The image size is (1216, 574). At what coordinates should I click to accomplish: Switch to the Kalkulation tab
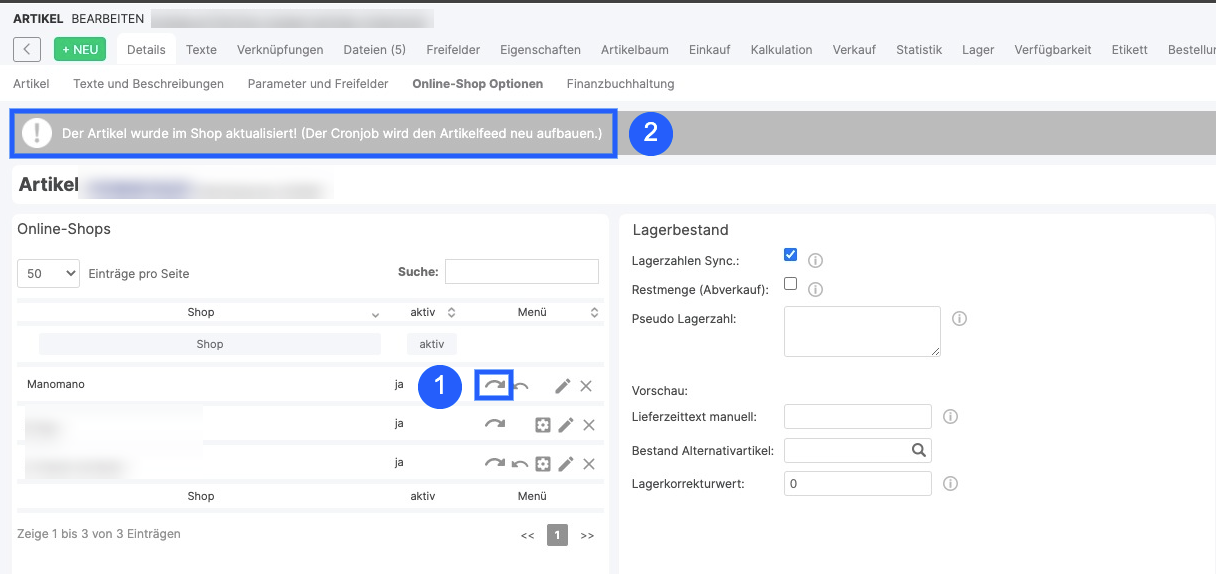[x=781, y=49]
